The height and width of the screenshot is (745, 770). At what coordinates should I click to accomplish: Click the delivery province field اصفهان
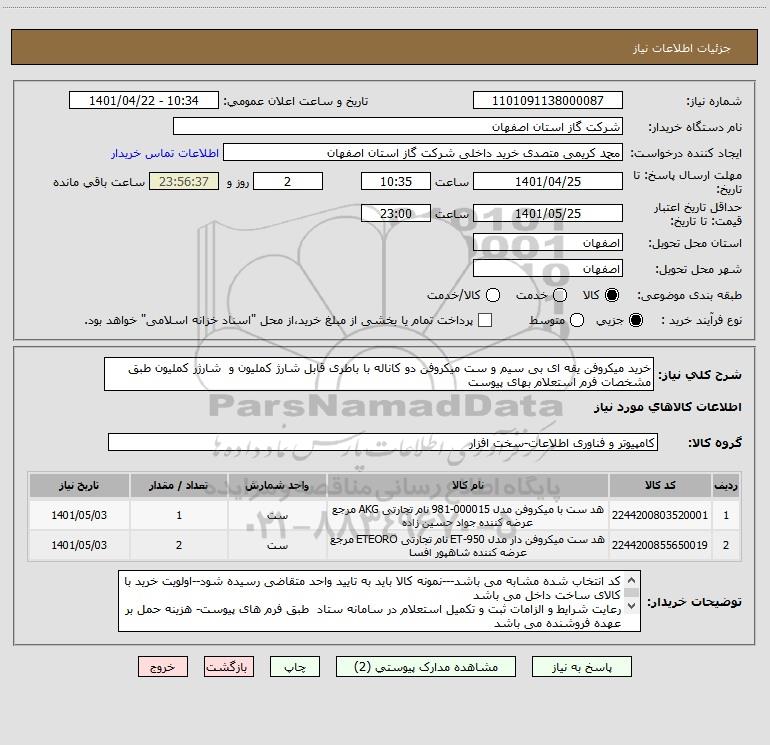[548, 242]
